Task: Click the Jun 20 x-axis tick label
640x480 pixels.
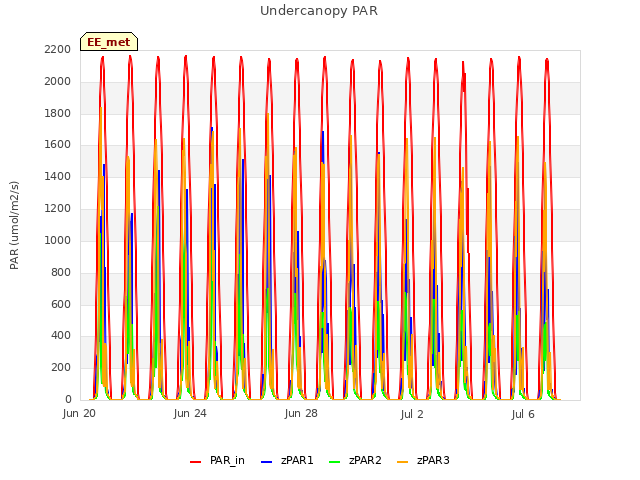Action: tap(79, 414)
